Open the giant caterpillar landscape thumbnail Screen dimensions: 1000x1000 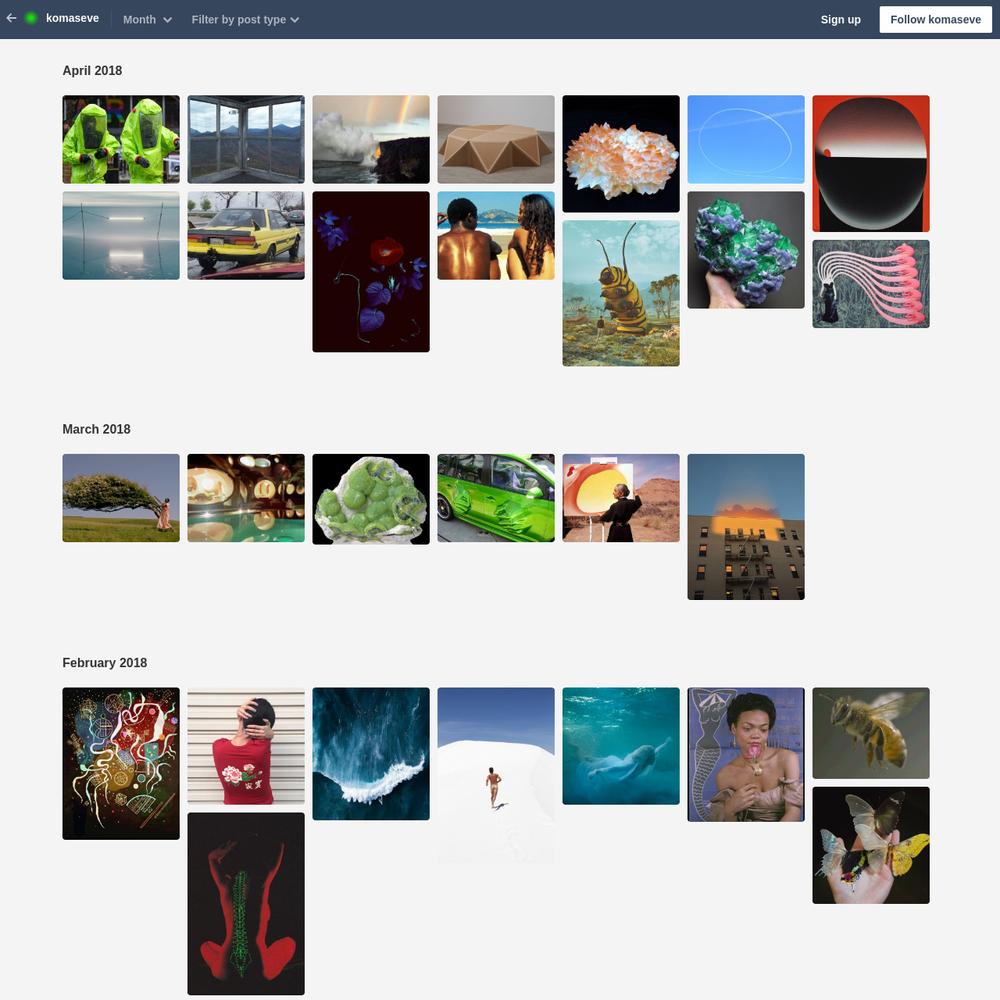[x=621, y=293]
